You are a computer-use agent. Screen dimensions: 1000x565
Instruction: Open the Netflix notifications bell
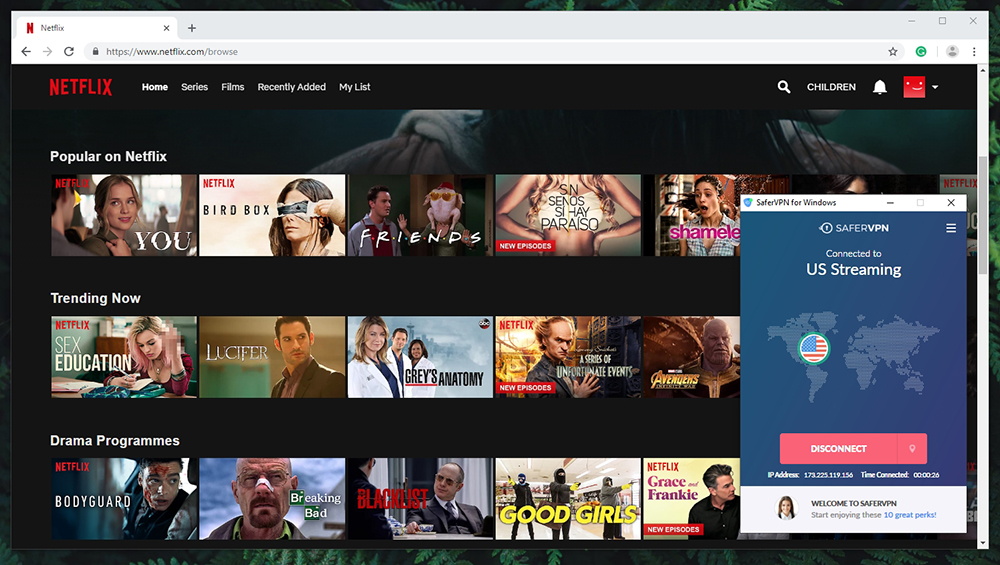click(x=879, y=87)
